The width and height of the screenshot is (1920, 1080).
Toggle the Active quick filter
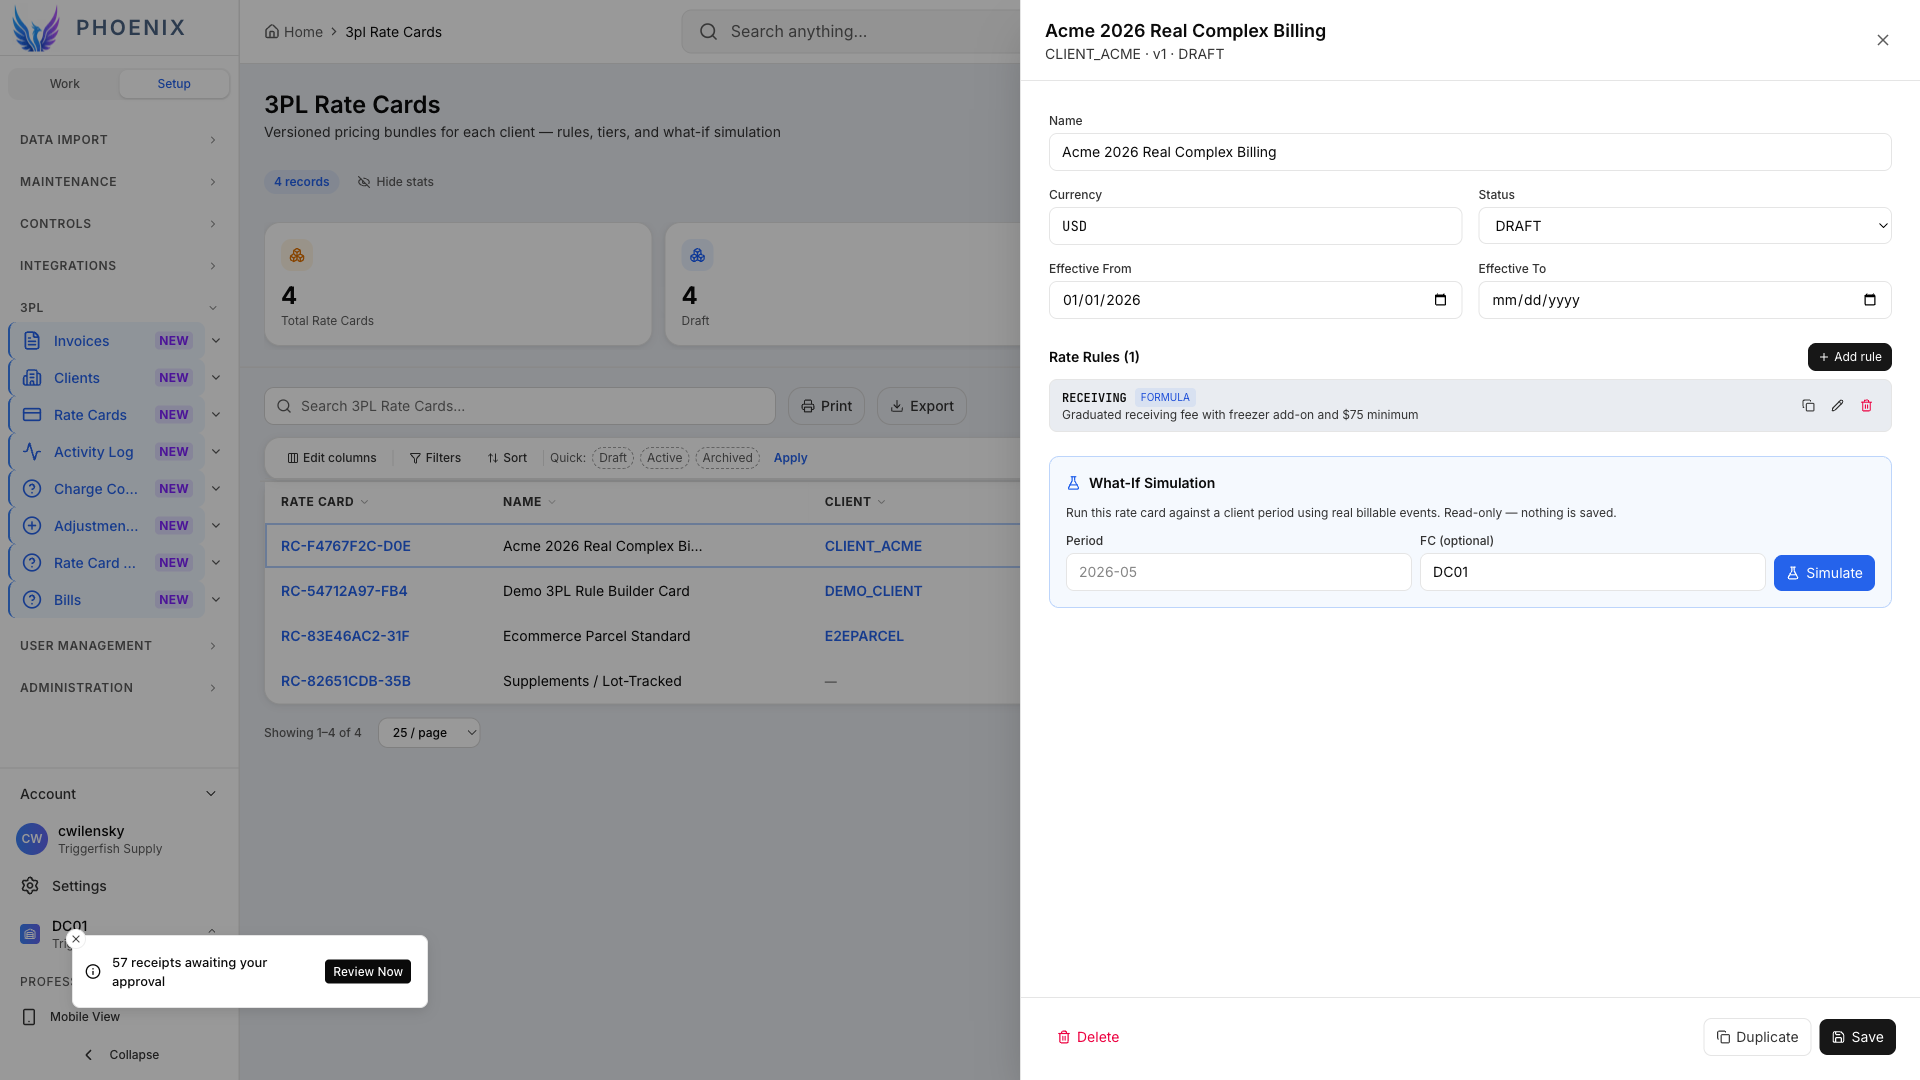tap(664, 458)
